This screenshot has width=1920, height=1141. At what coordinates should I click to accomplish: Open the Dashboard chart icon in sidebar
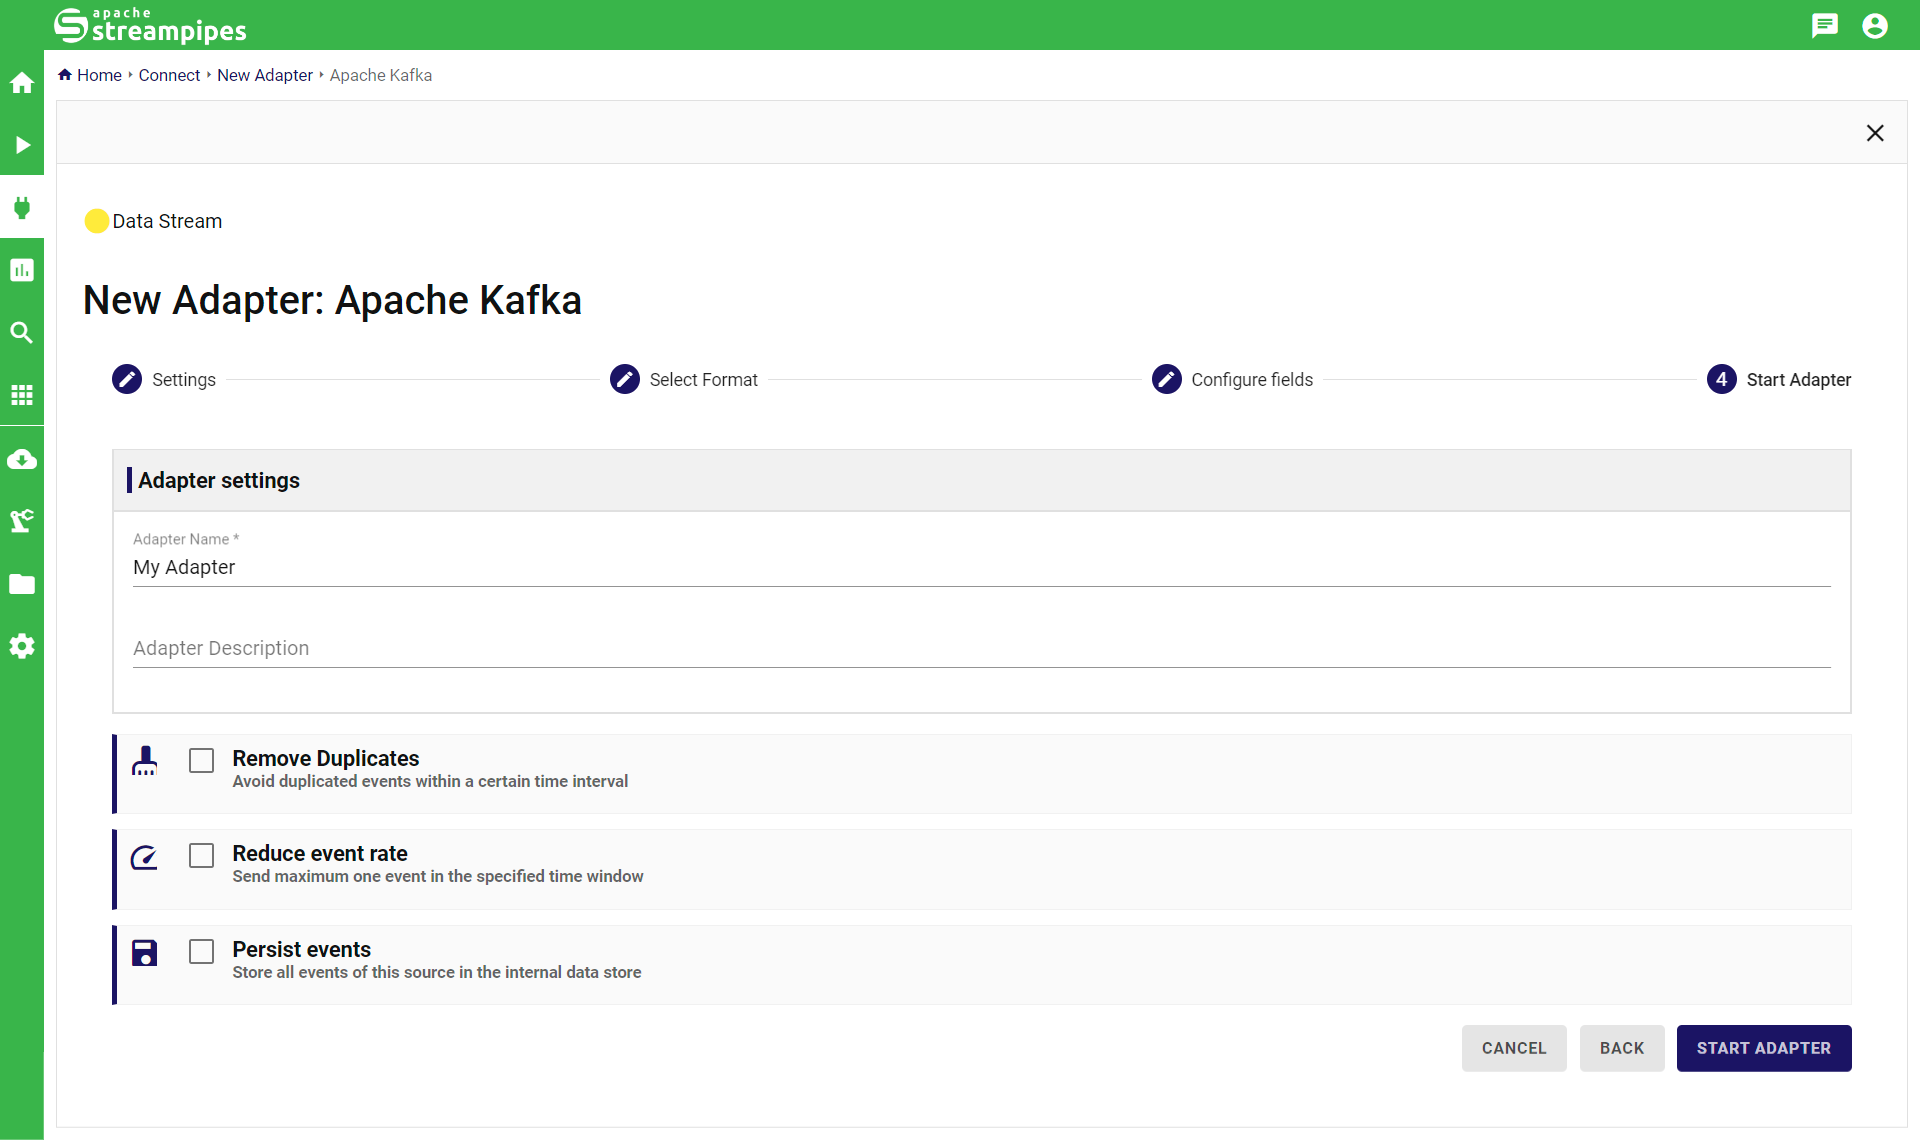[x=22, y=270]
